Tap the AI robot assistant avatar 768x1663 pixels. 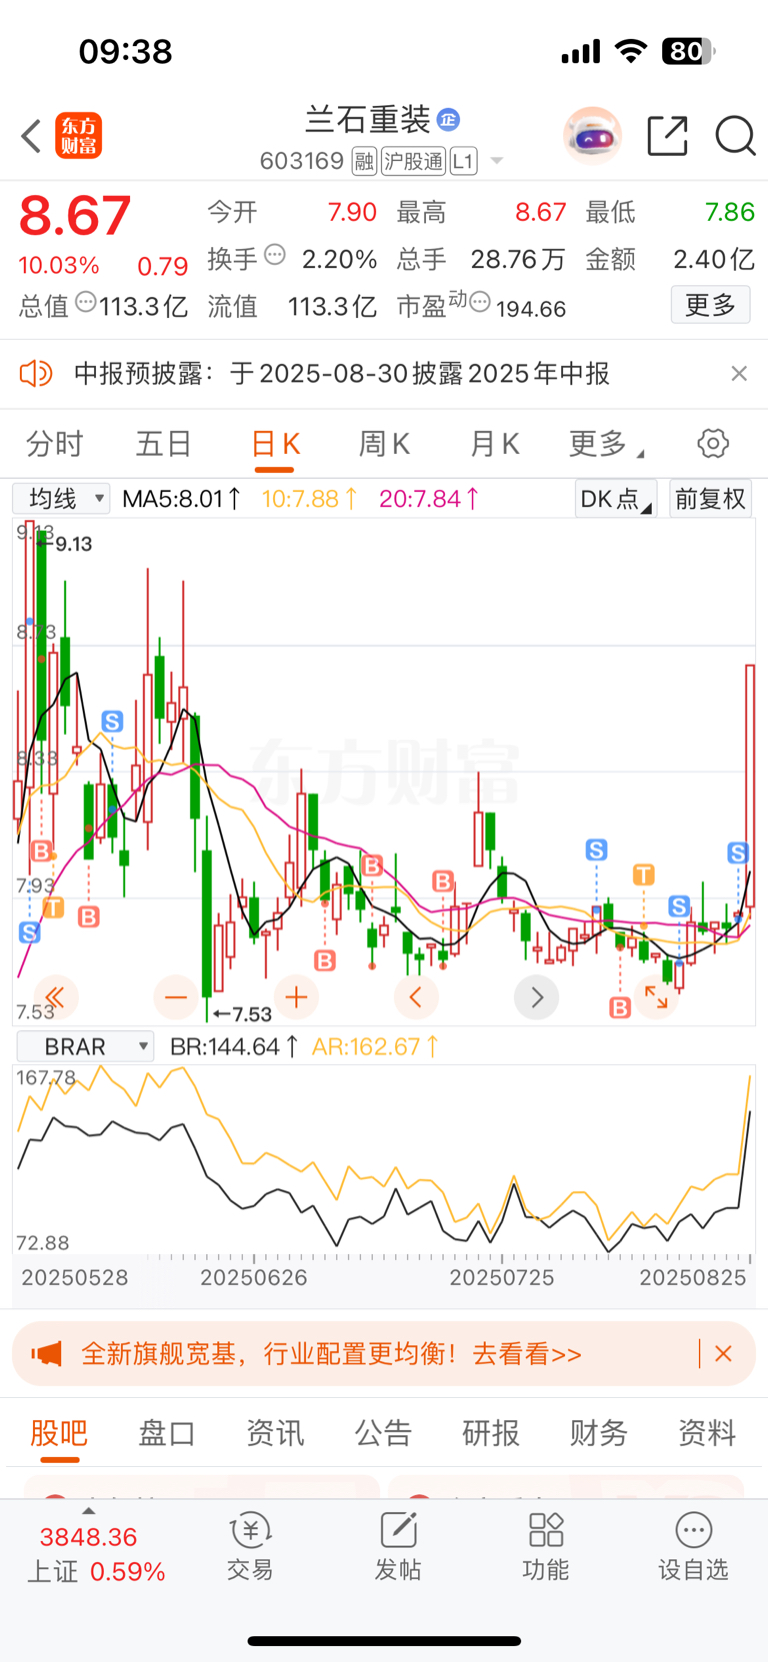tap(593, 135)
